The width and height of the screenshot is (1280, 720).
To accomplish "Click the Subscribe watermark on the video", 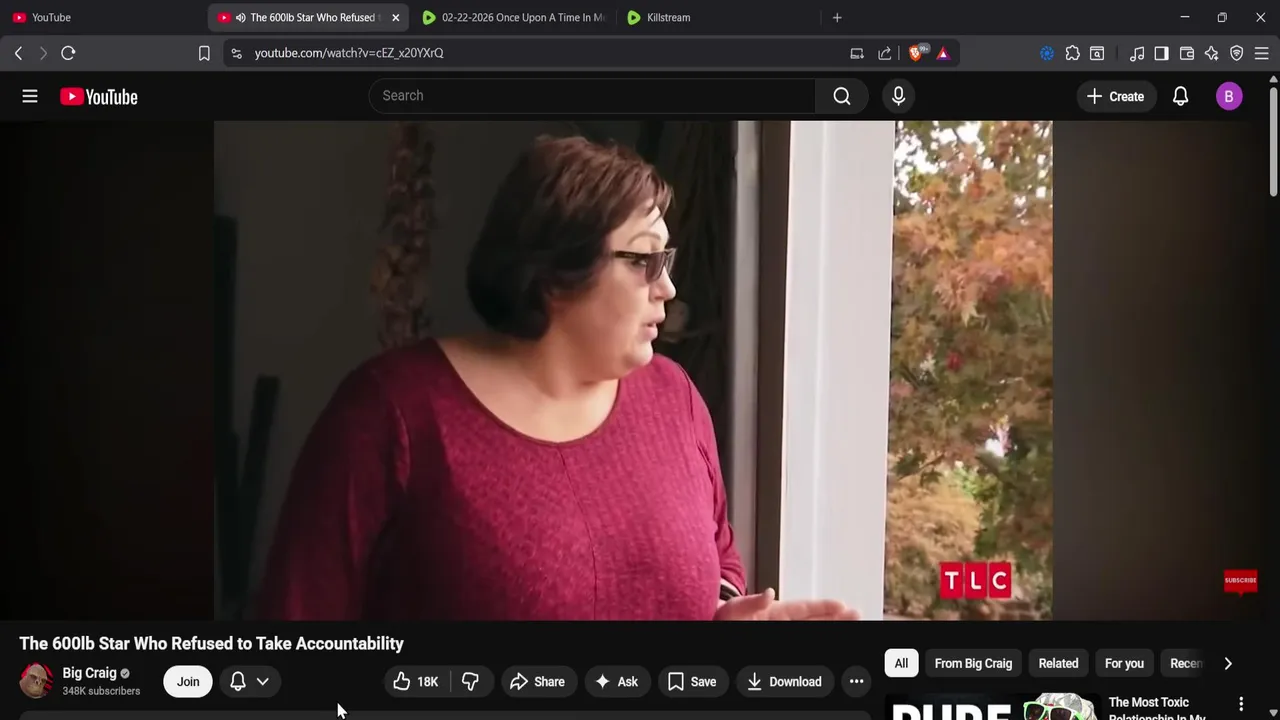I will coord(1240,581).
